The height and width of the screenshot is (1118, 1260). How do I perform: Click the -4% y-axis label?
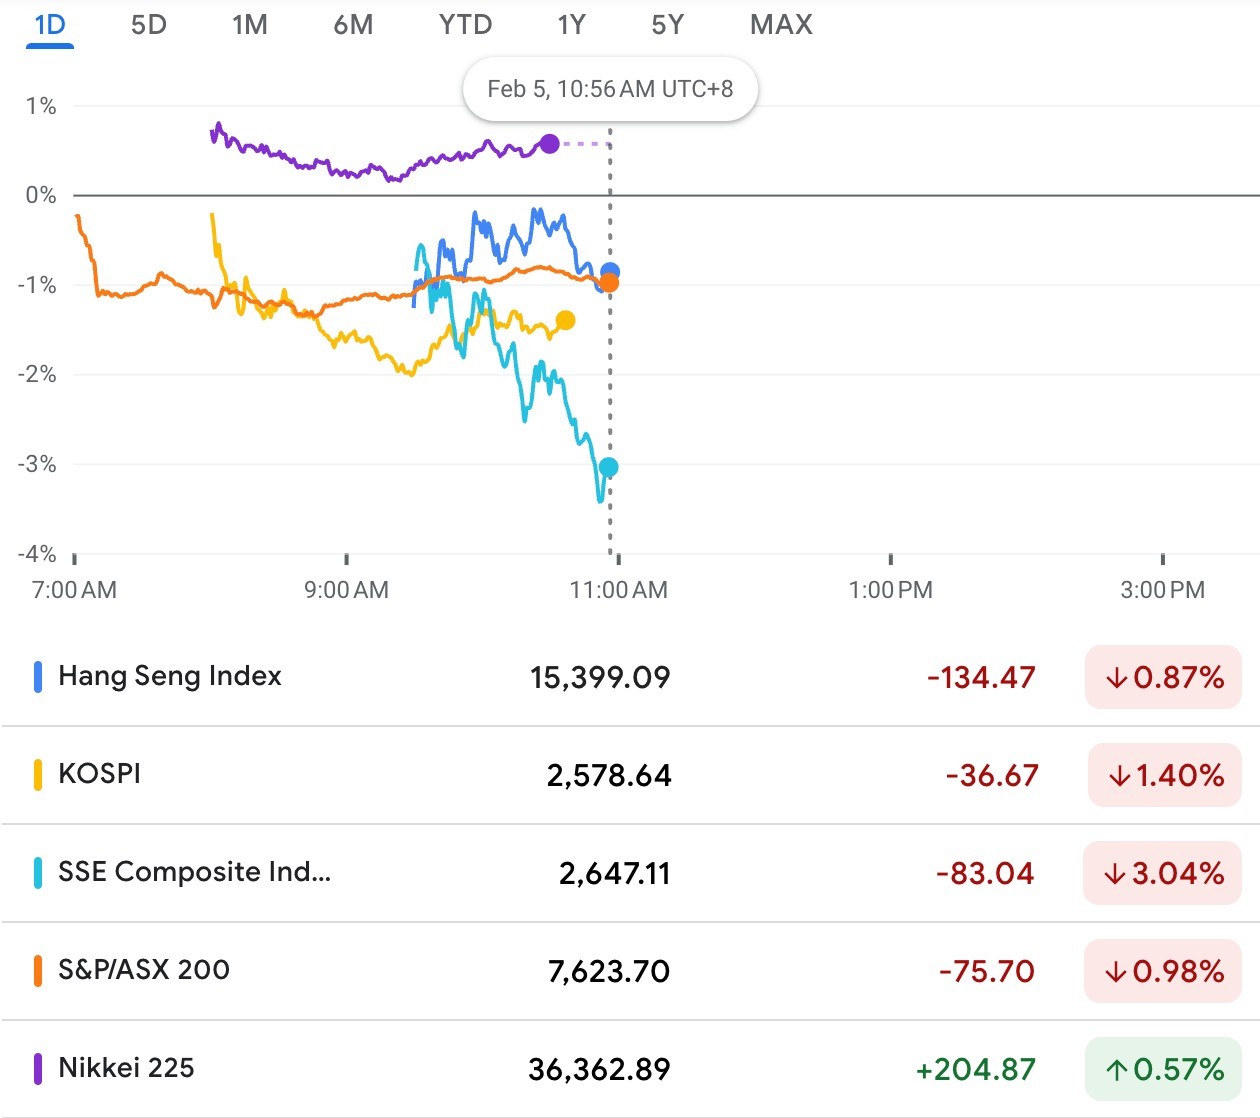(37, 554)
